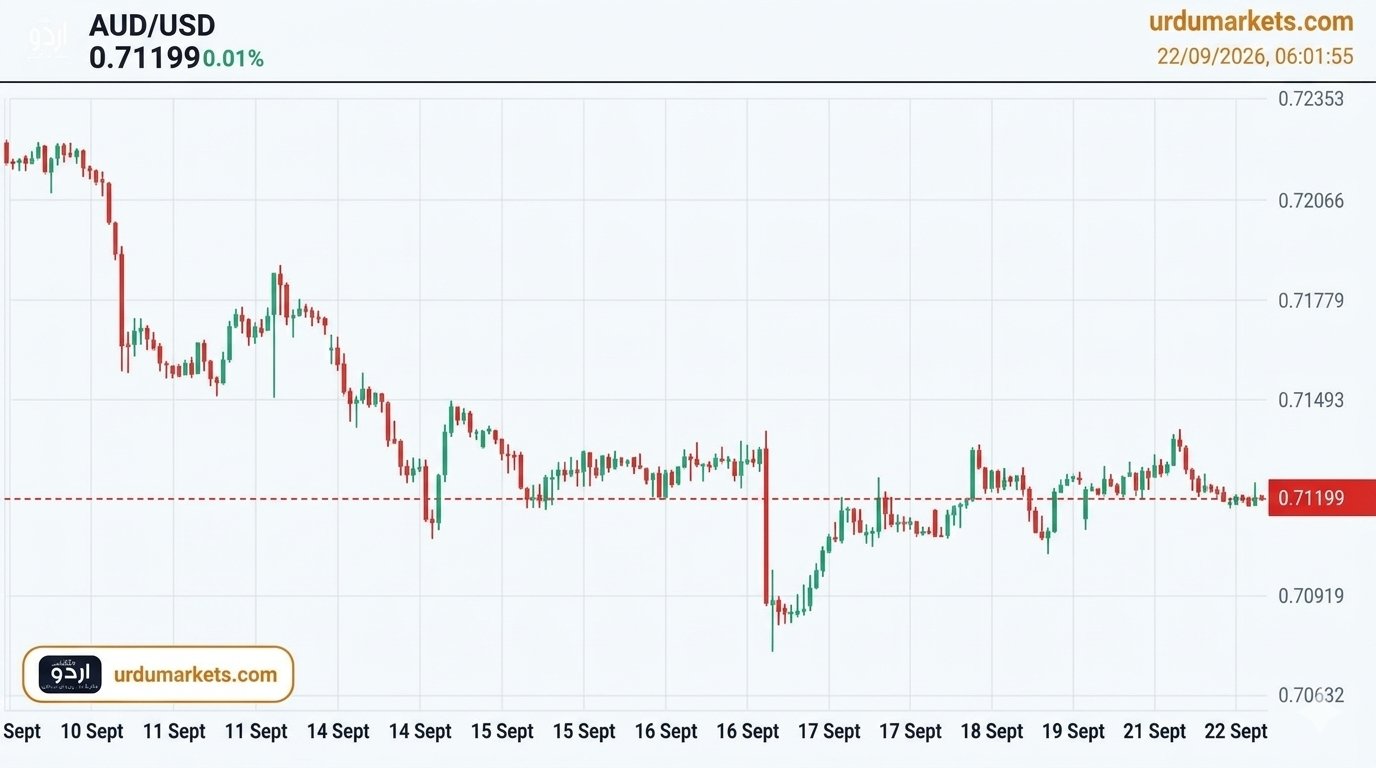Select the 0.70632 price axis label
1376x768 pixels.
(1311, 695)
